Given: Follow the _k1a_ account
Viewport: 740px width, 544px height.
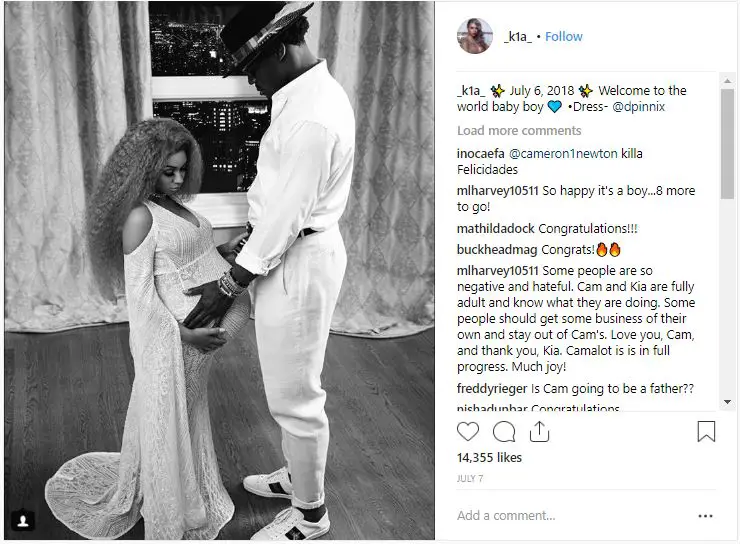Looking at the screenshot, I should tap(563, 37).
